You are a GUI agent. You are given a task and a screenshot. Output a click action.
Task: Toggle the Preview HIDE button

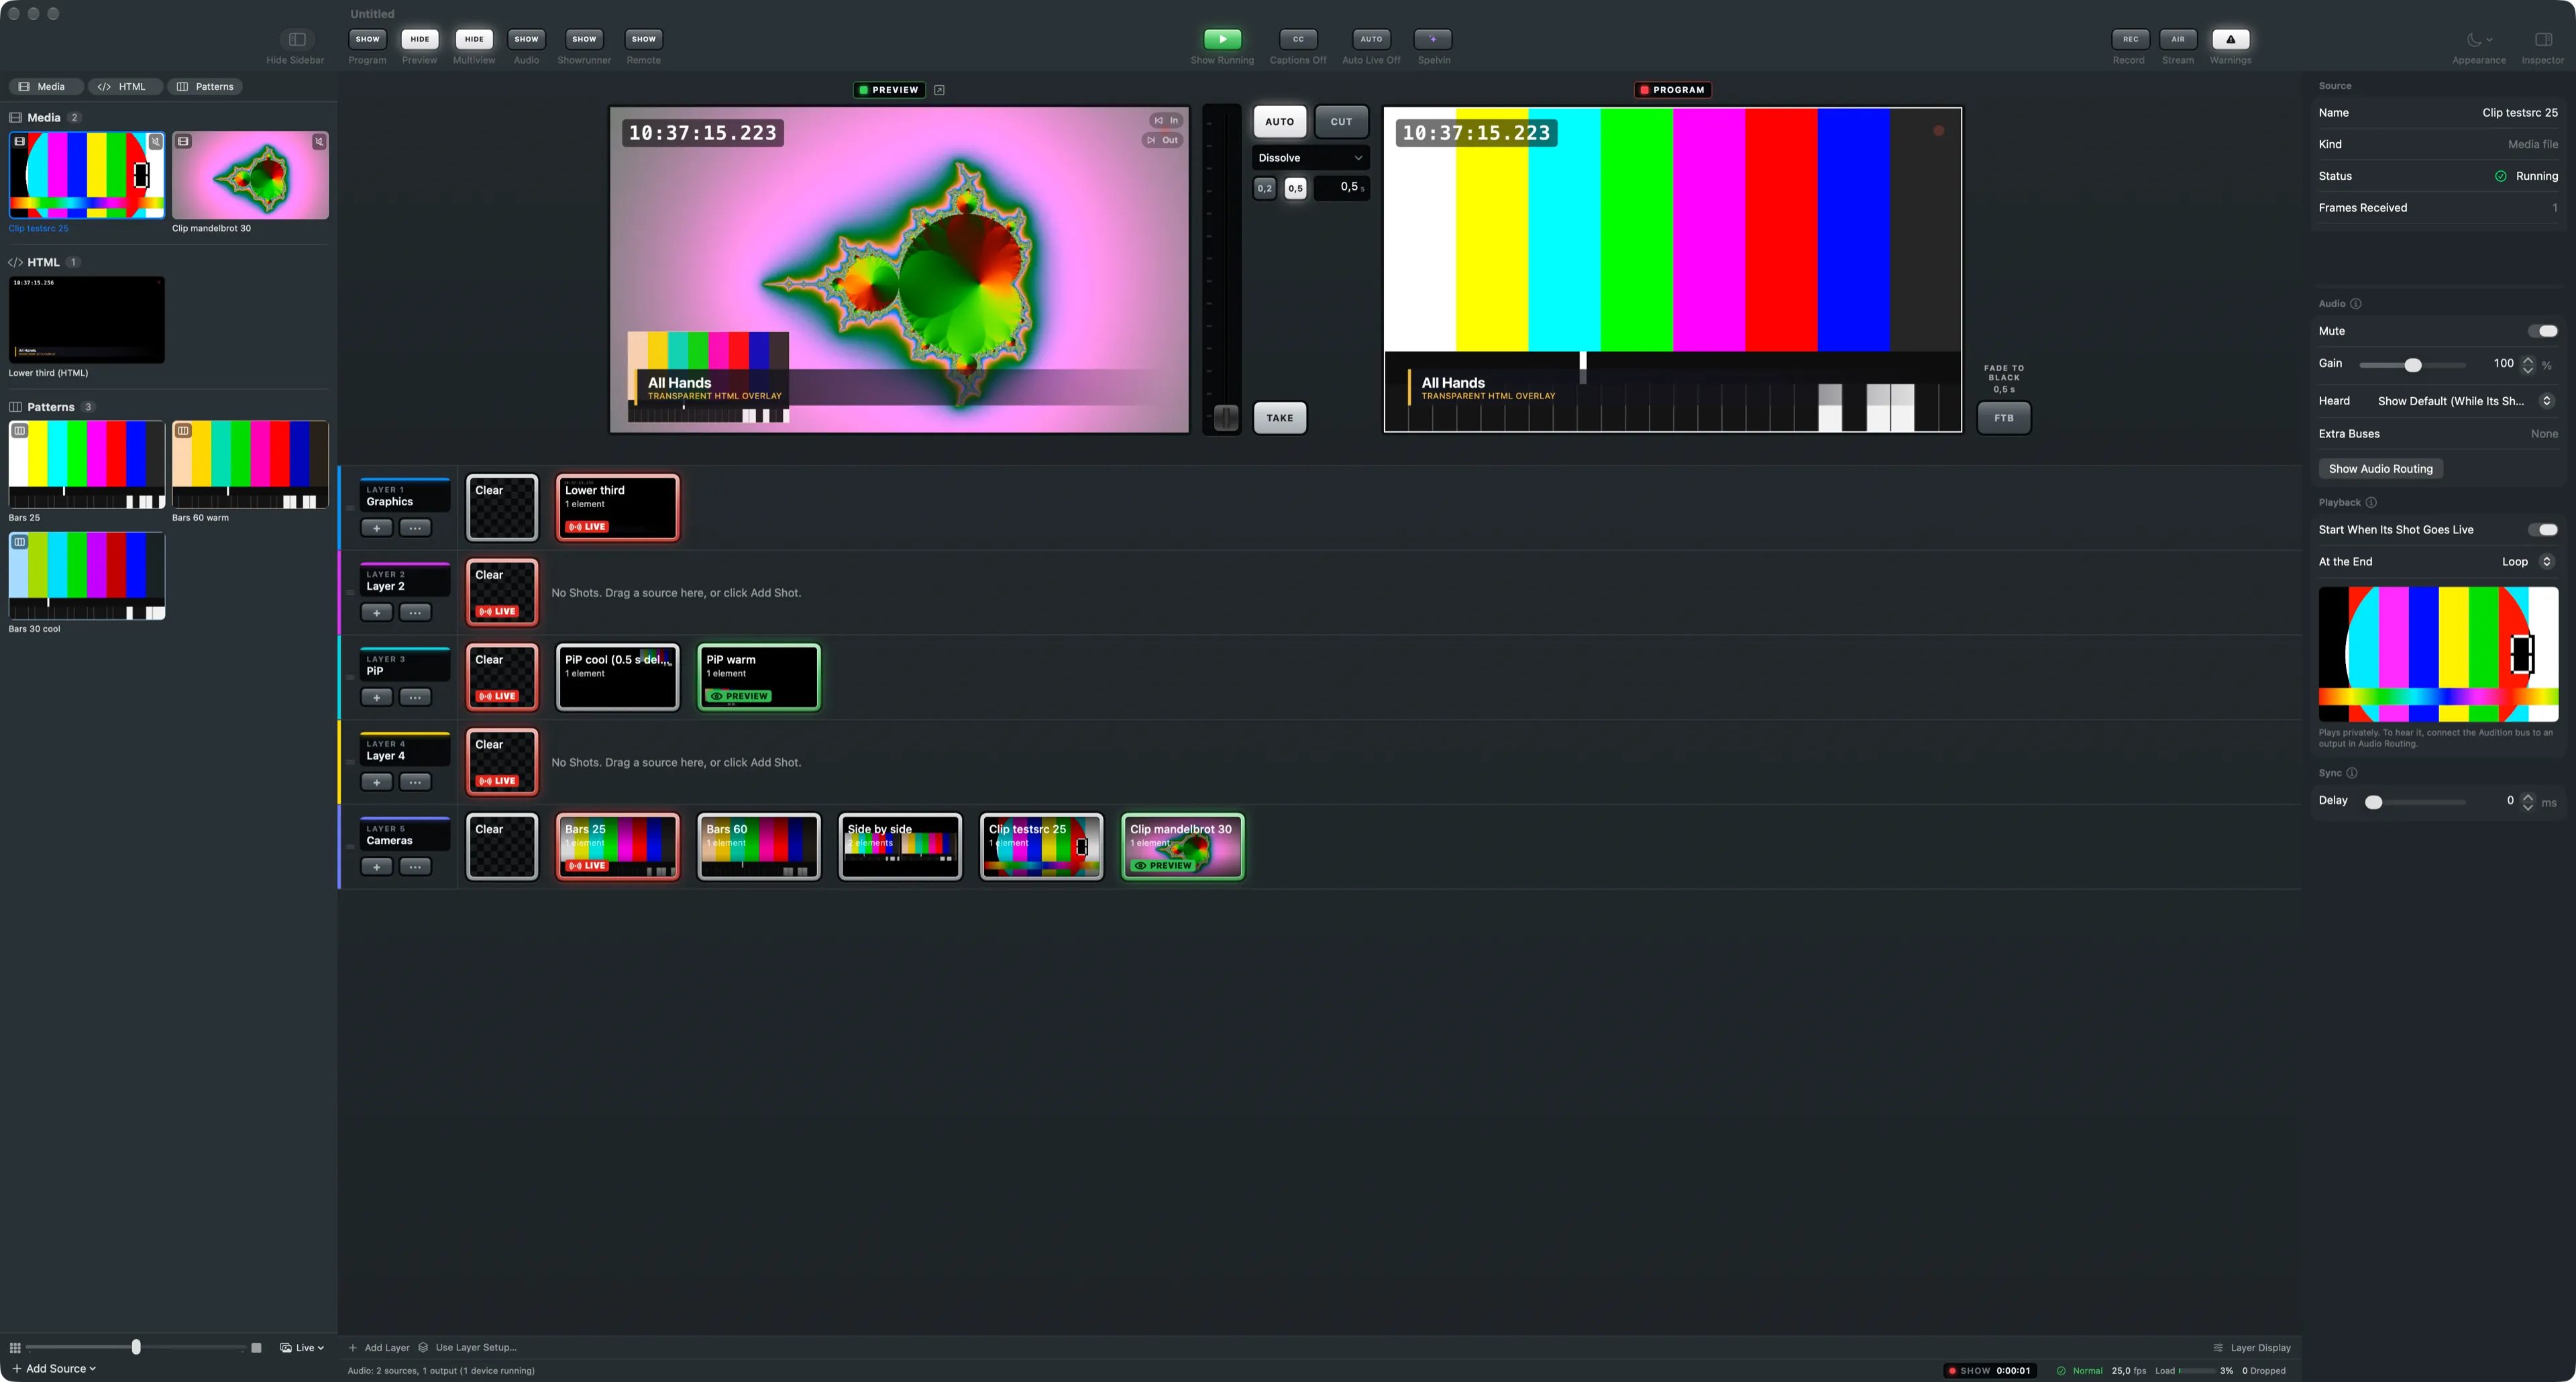point(420,39)
